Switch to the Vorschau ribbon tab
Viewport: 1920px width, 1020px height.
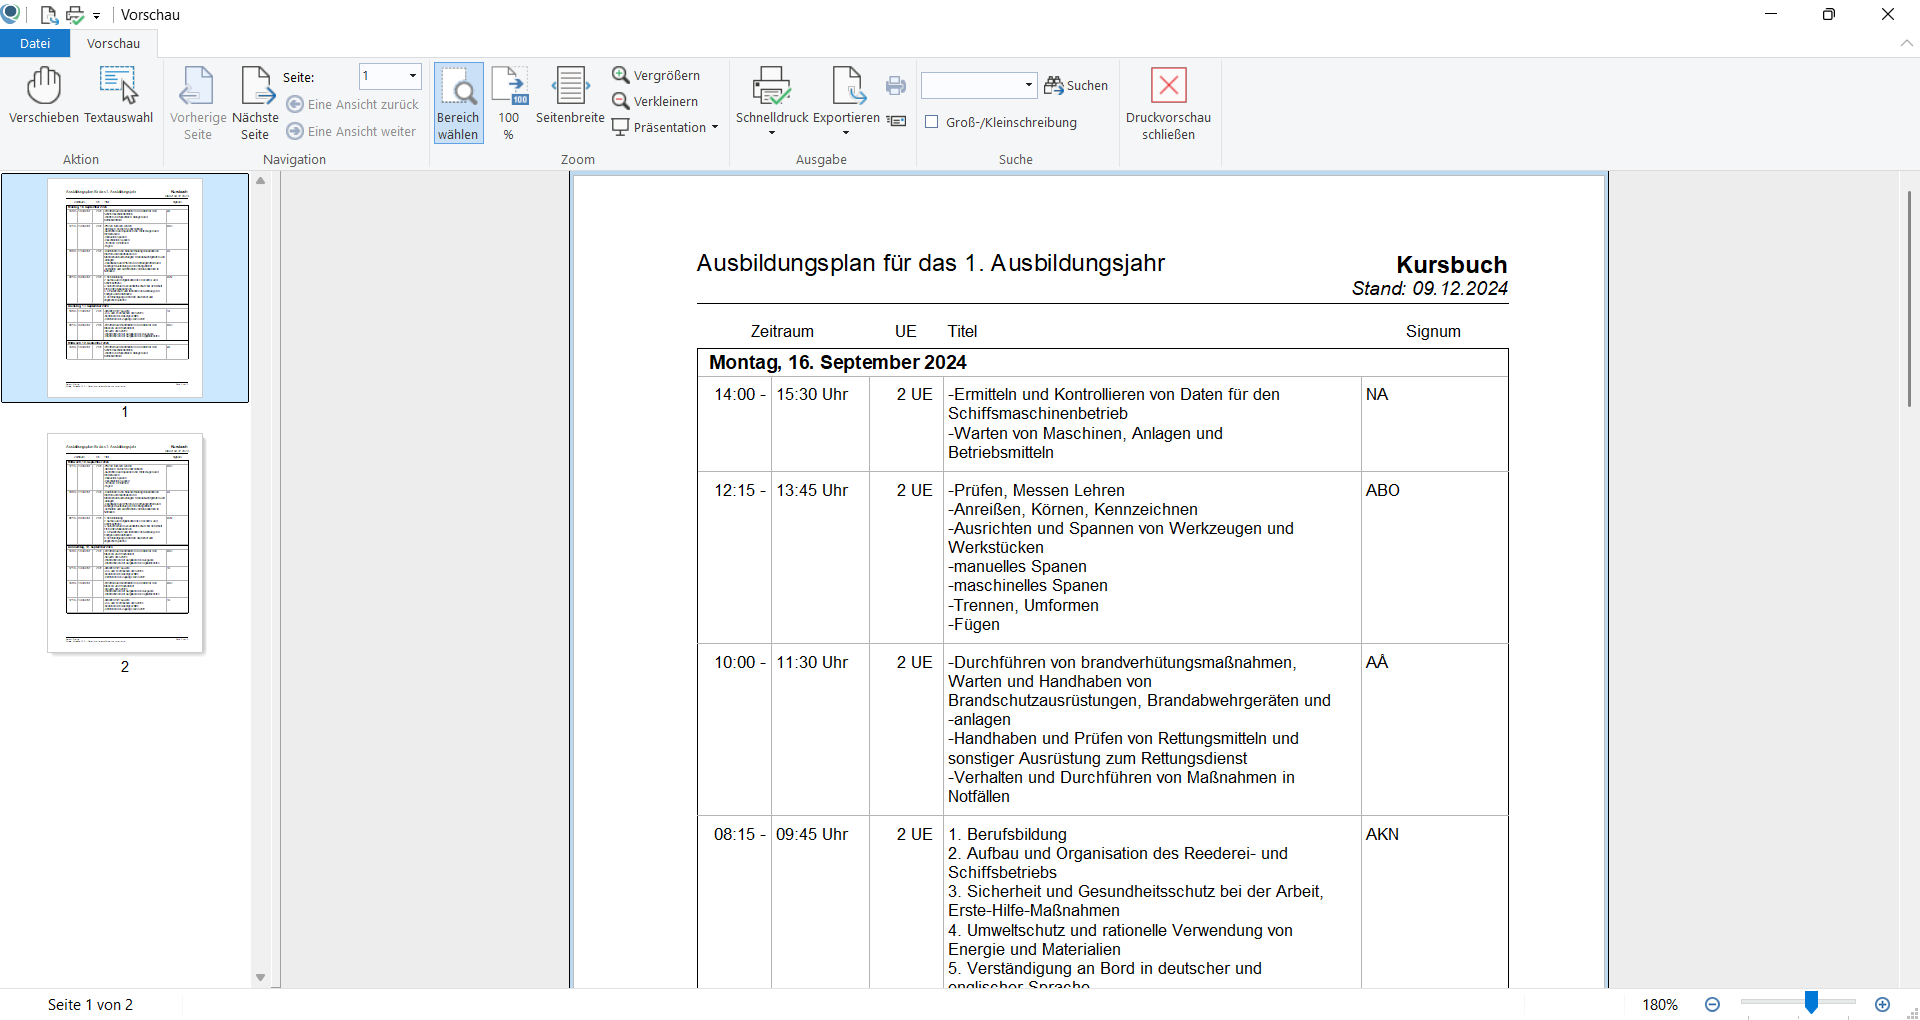tap(113, 44)
